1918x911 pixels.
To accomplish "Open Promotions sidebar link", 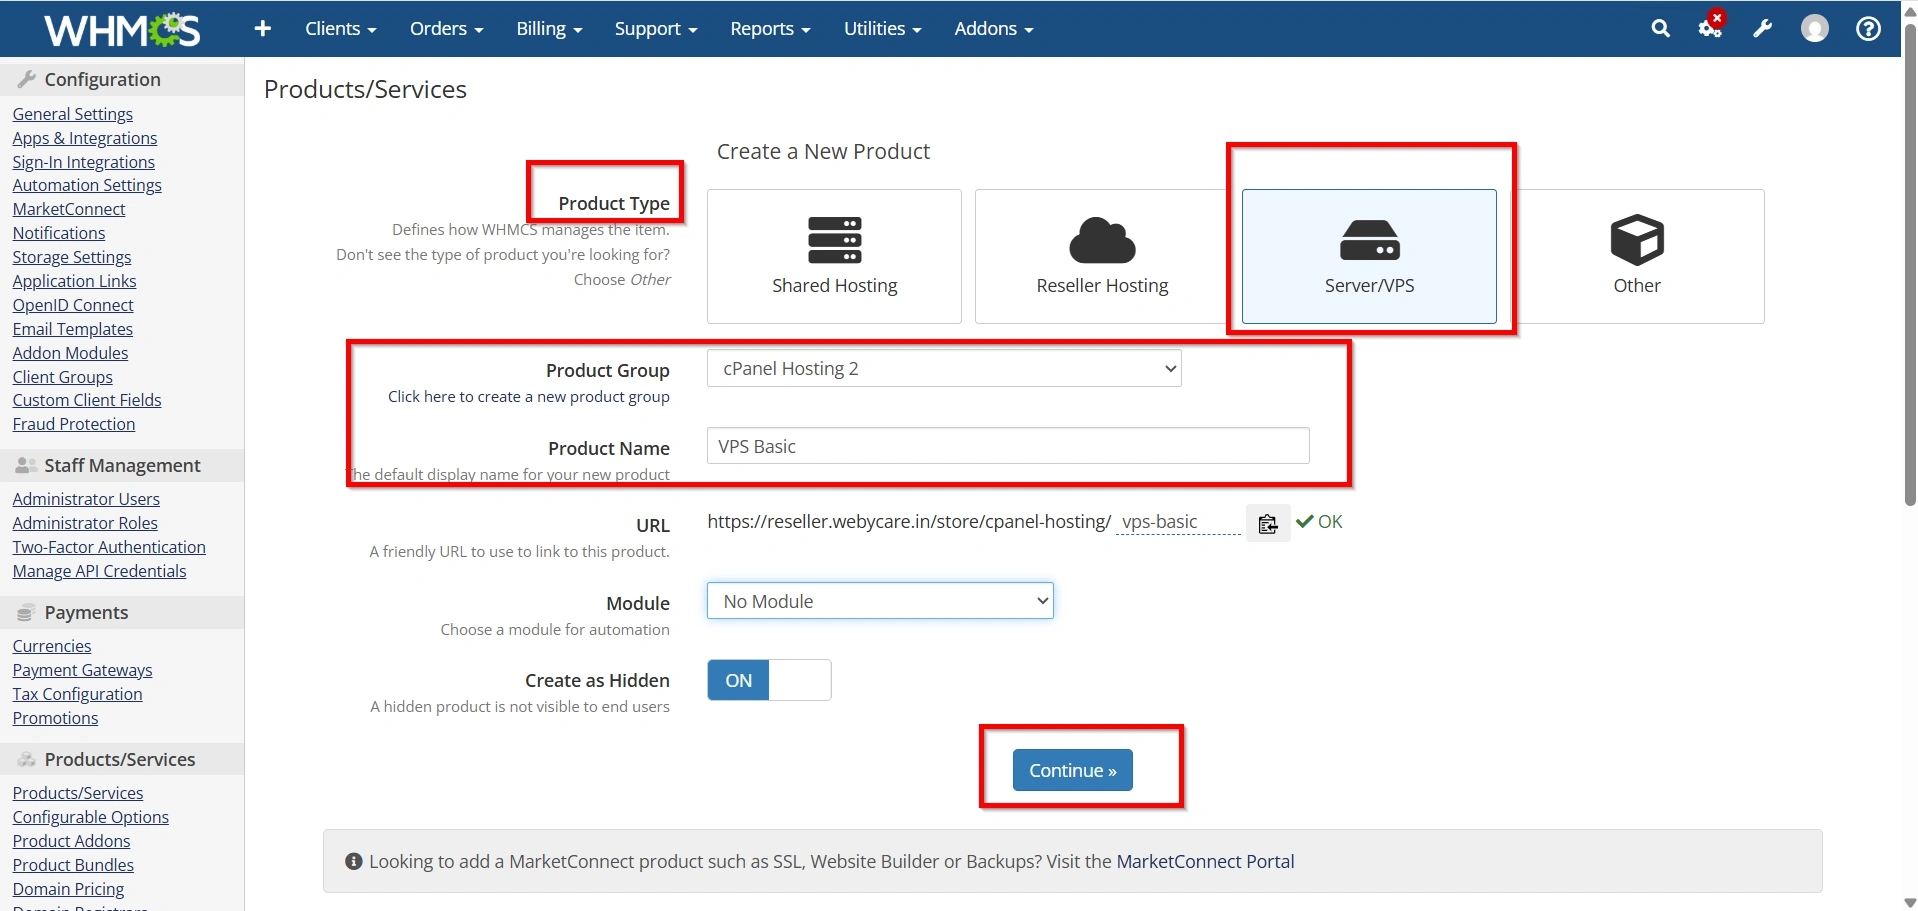I will 56,718.
